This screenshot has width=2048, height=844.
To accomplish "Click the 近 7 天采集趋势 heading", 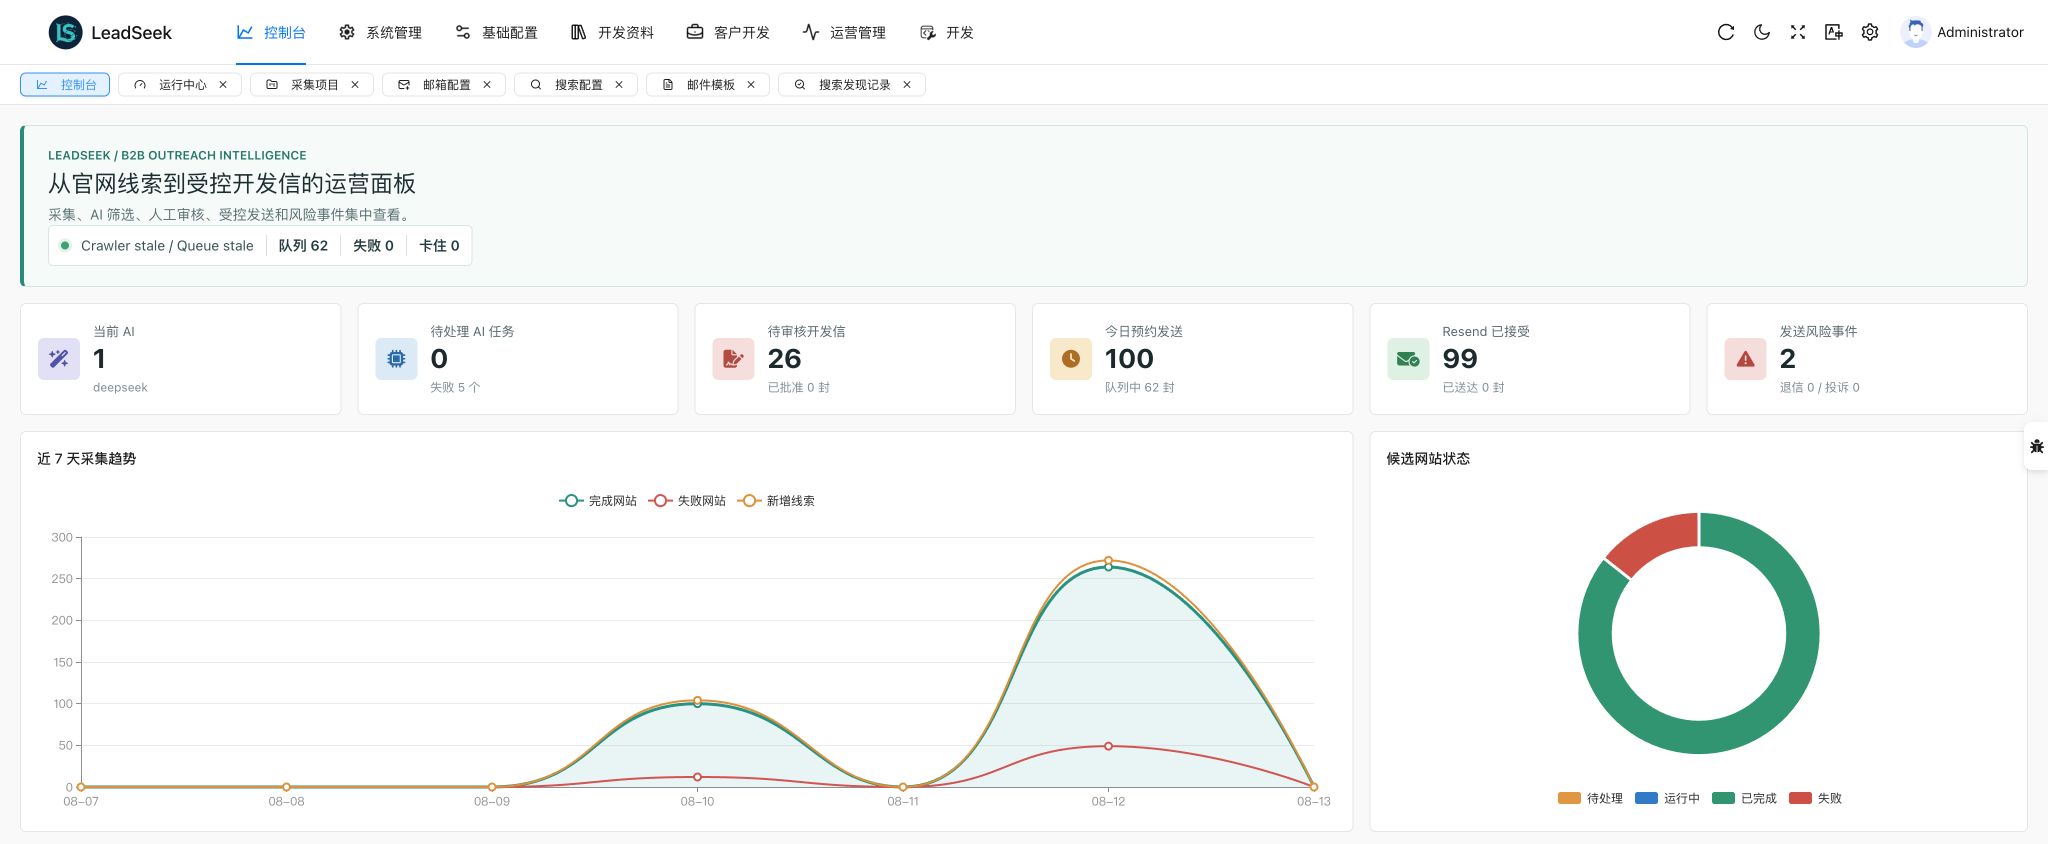I will coord(86,459).
